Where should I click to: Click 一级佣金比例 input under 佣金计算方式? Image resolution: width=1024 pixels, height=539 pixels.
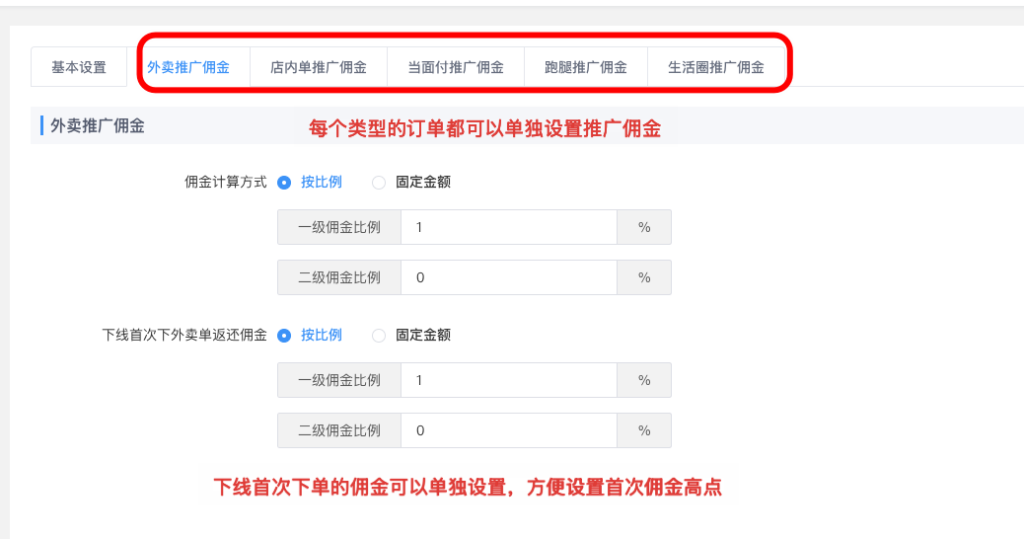(x=508, y=228)
